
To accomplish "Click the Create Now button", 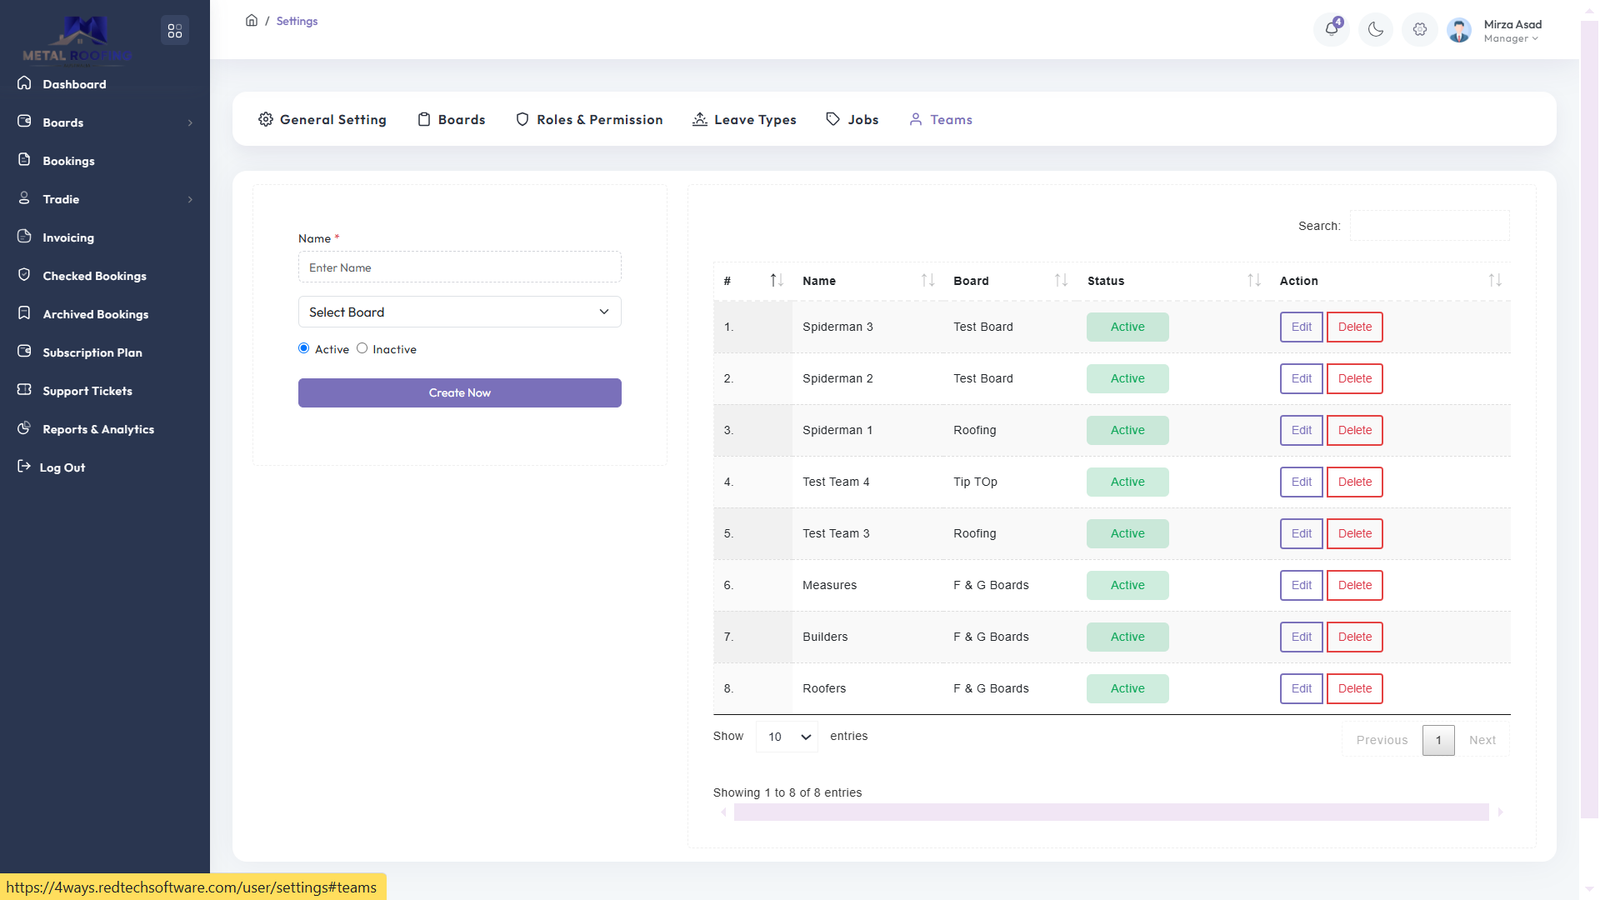I will tap(459, 393).
